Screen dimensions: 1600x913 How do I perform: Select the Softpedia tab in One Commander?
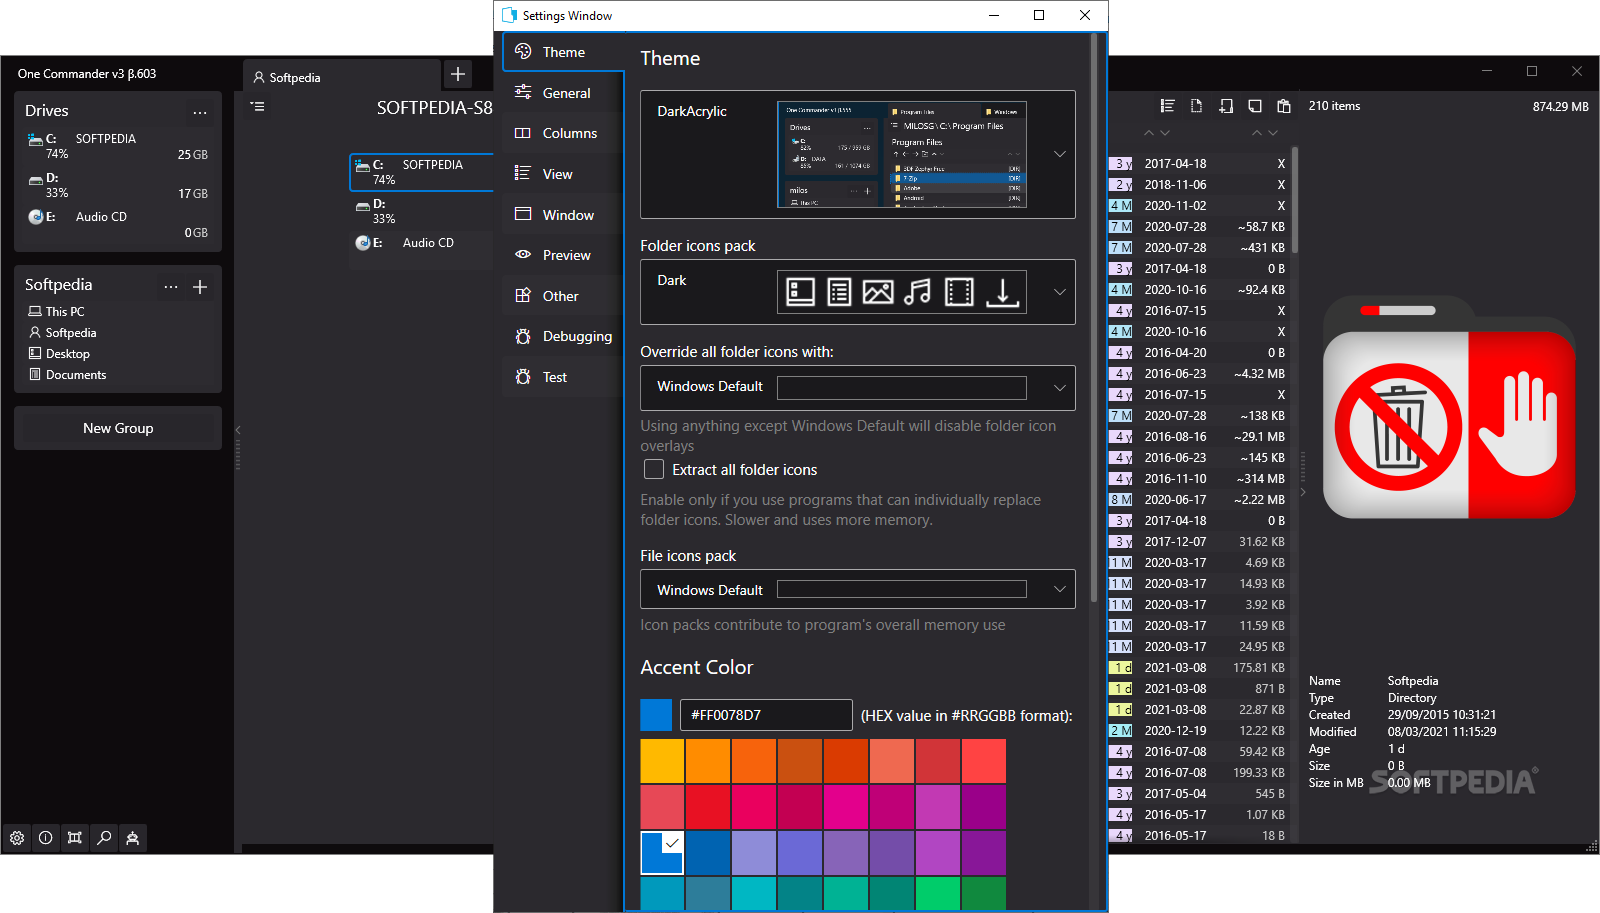click(340, 77)
